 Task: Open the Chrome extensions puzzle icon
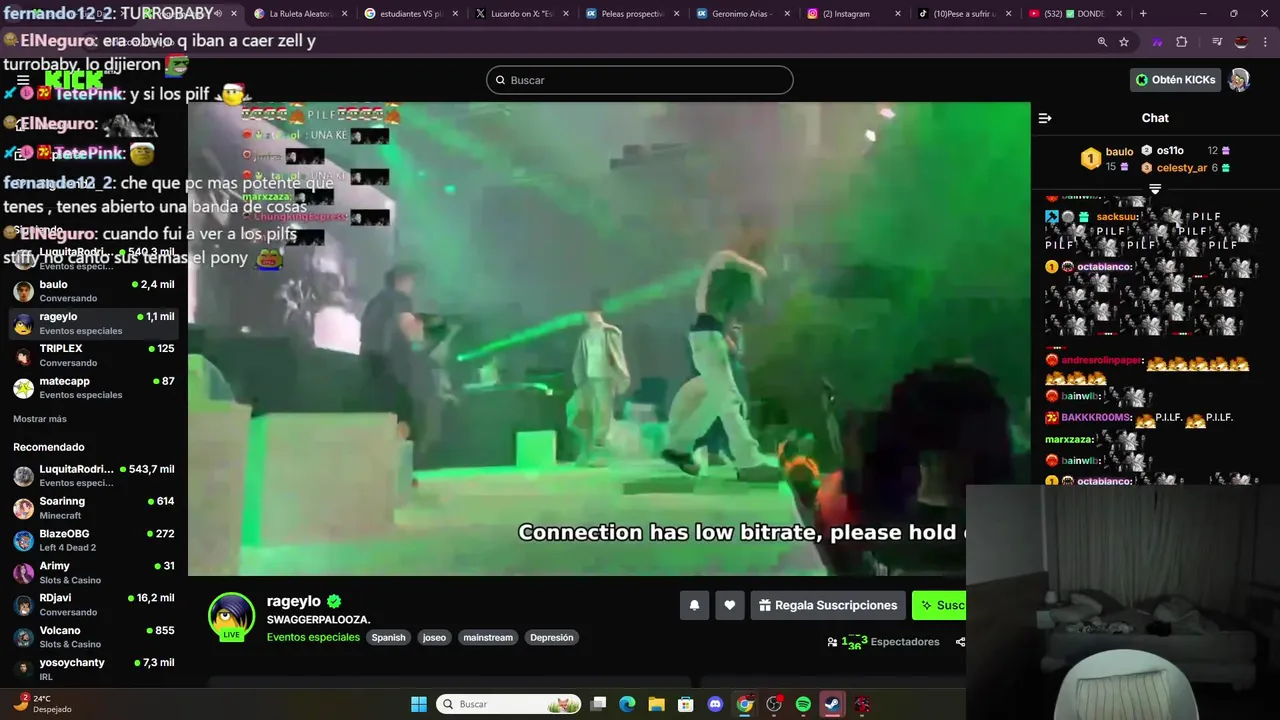click(1182, 42)
